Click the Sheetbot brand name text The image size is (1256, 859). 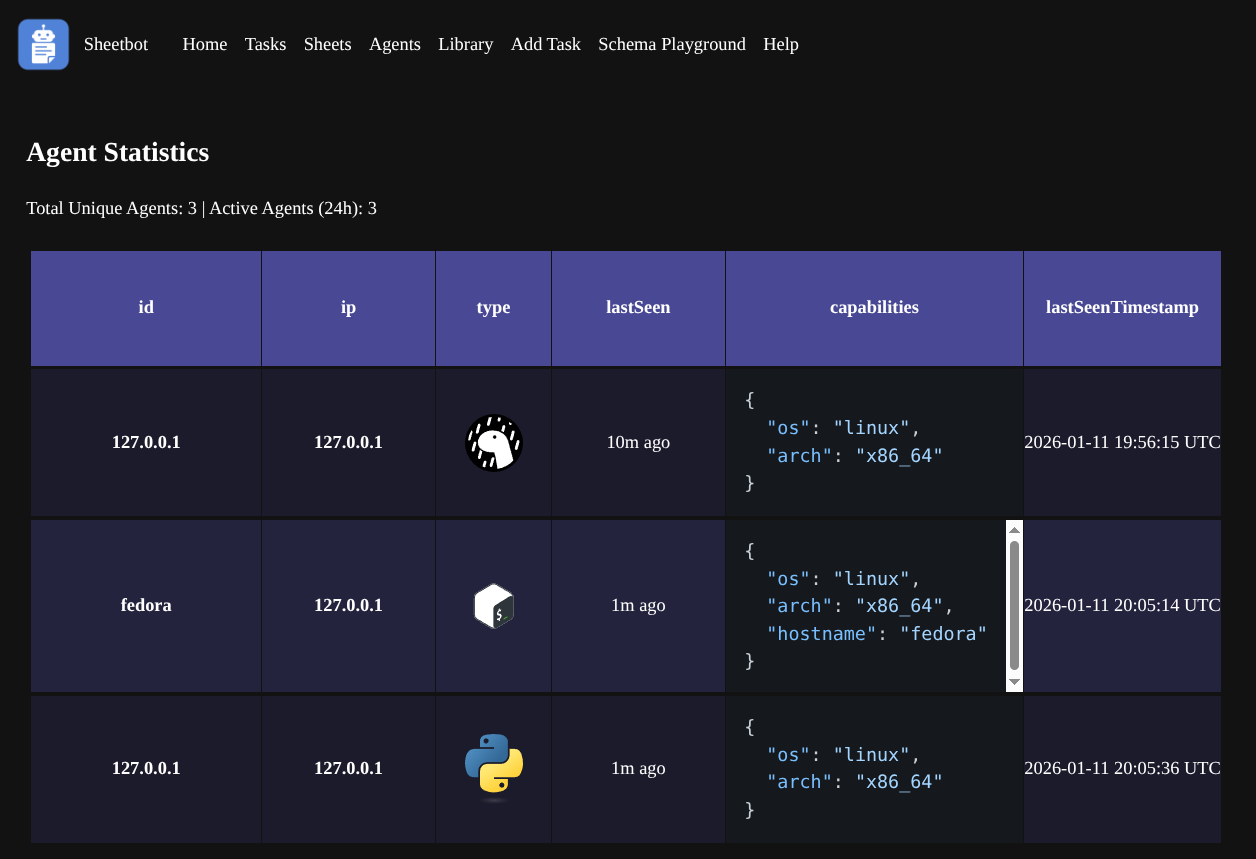116,44
